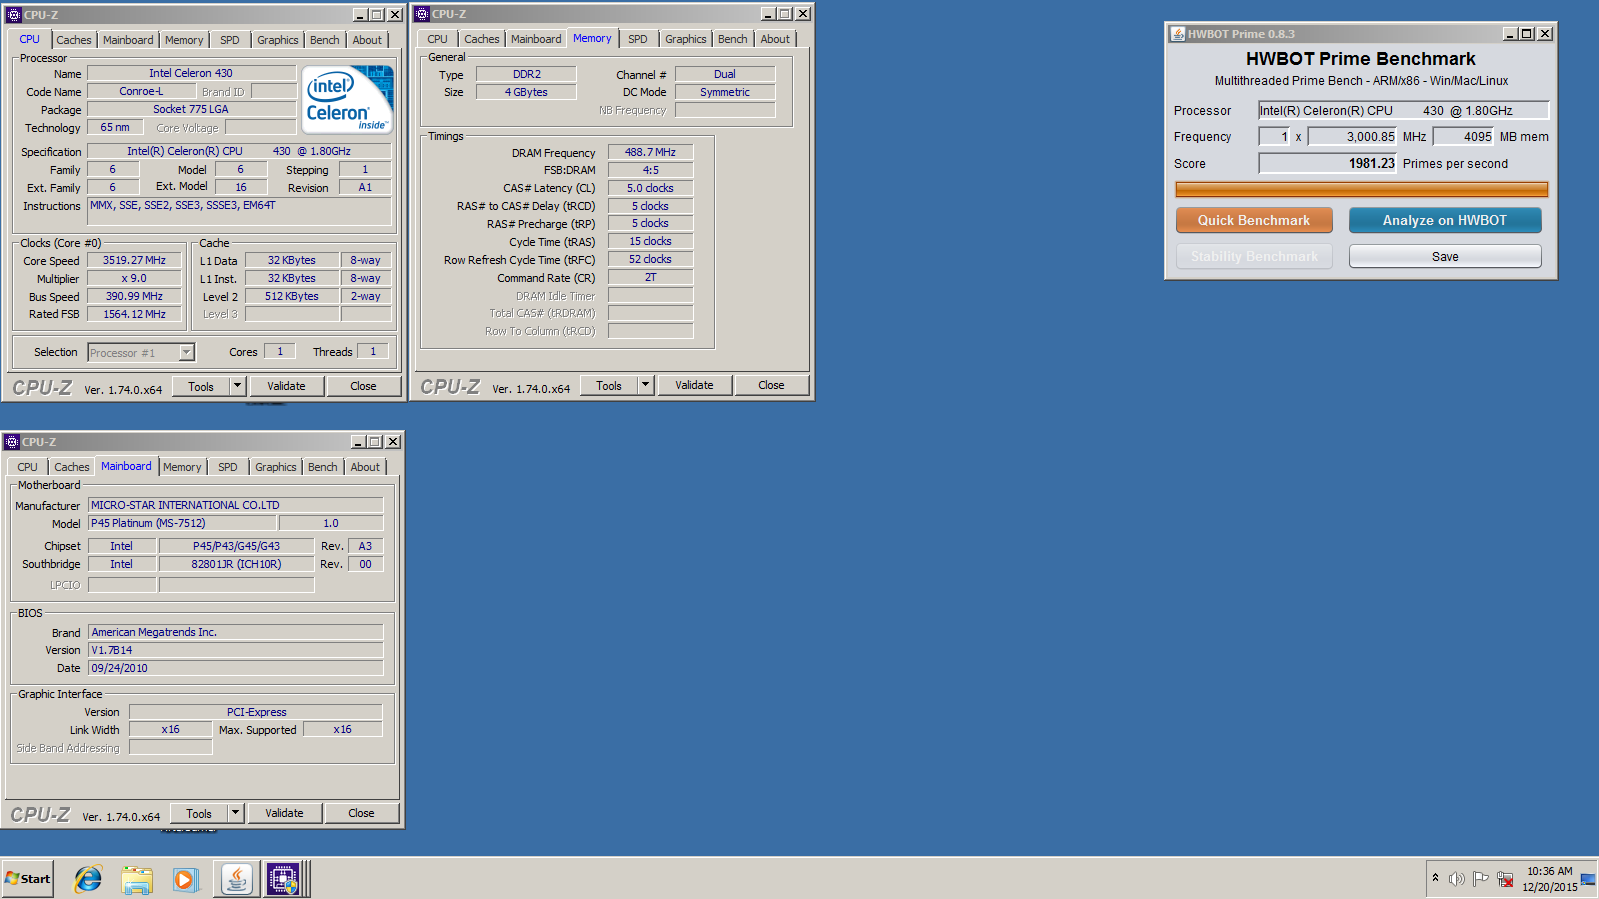1599x899 pixels.
Task: Save the HWBOT Prime result
Action: click(x=1445, y=256)
